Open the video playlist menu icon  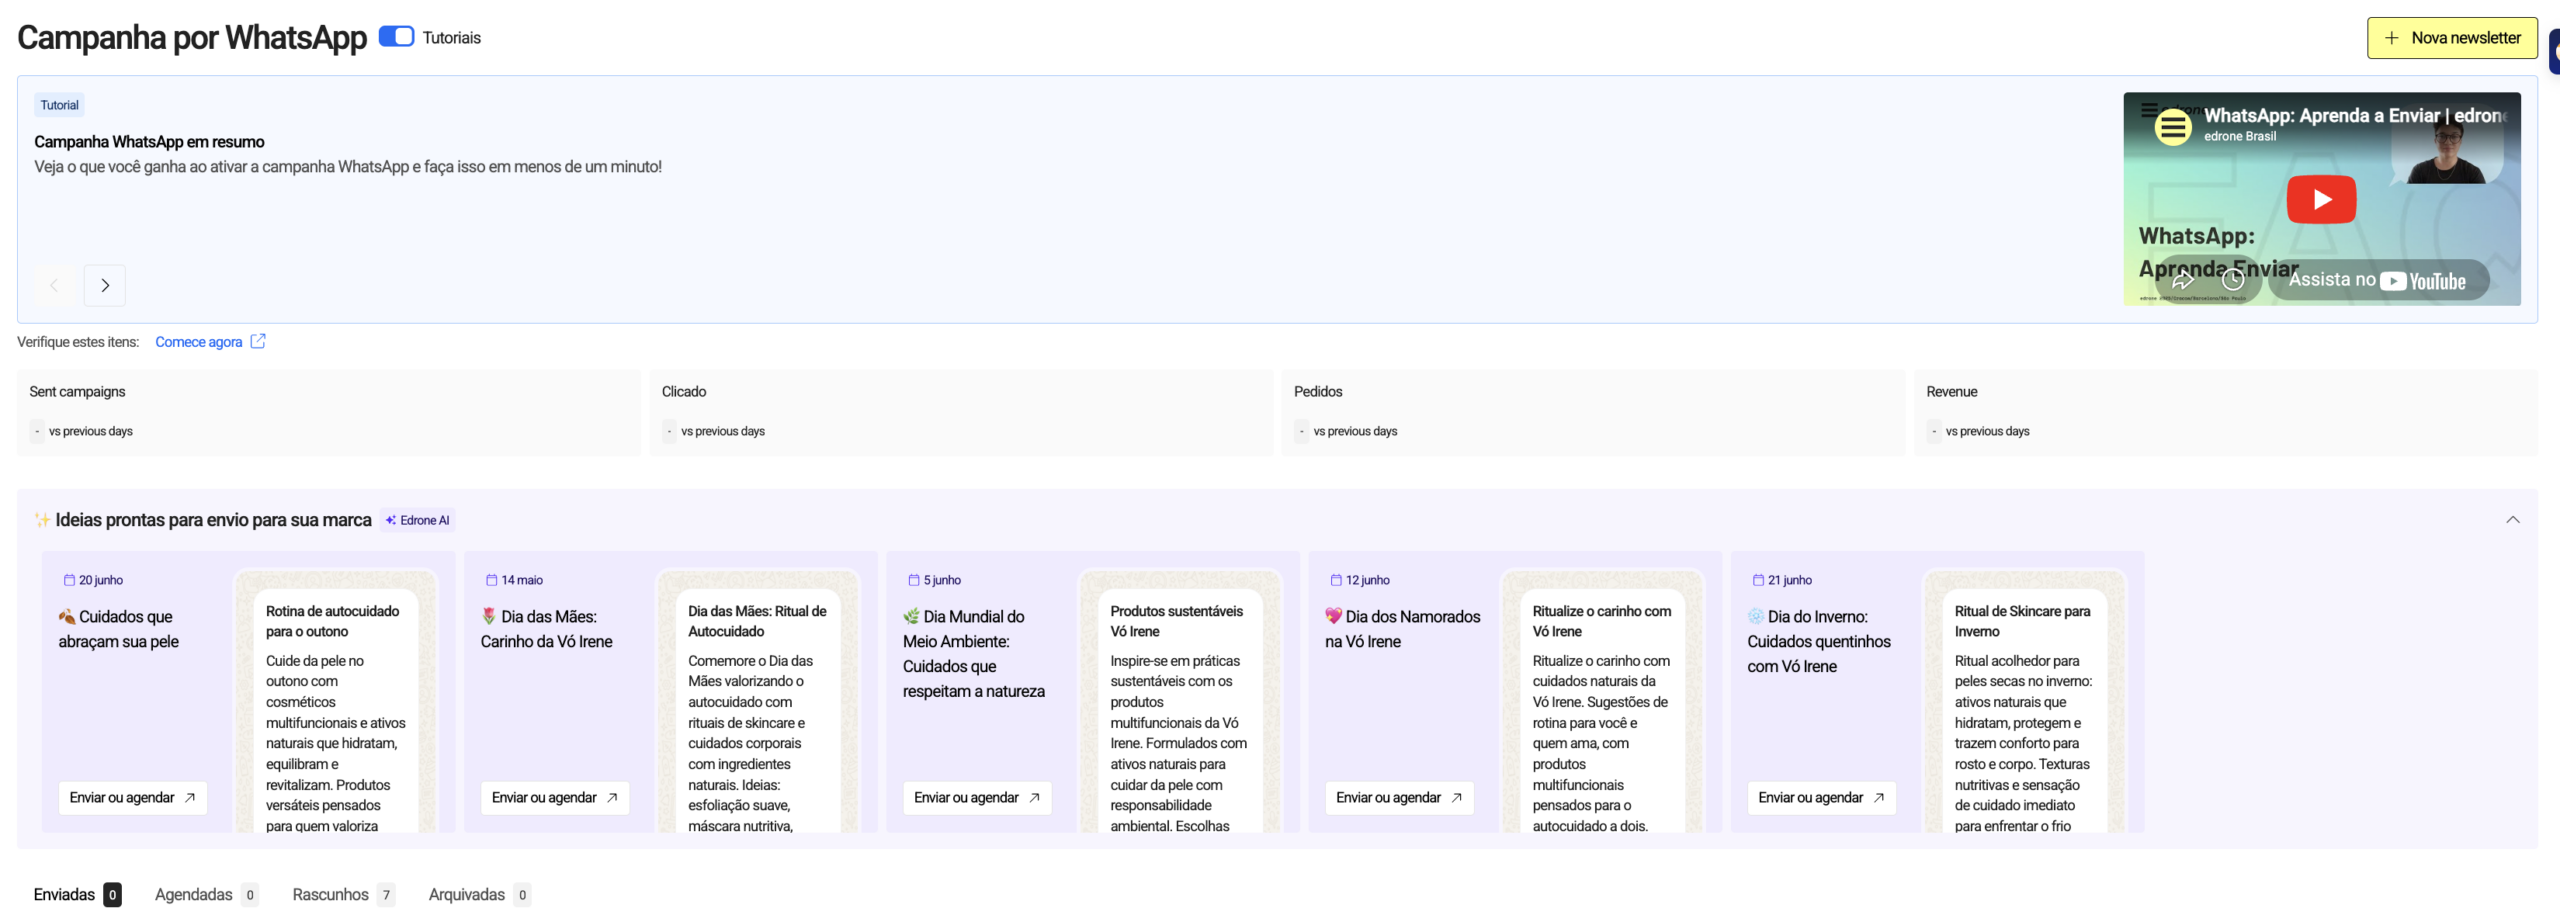[2173, 127]
